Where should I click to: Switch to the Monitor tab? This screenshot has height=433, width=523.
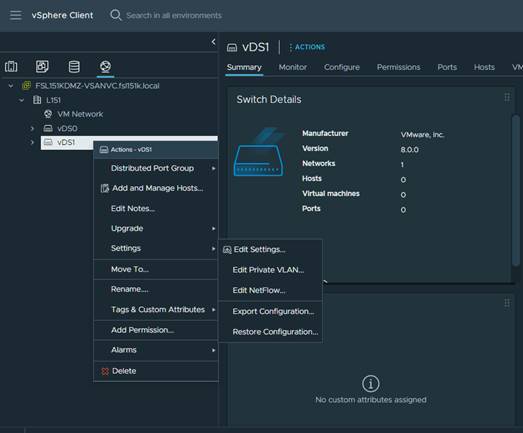point(293,67)
